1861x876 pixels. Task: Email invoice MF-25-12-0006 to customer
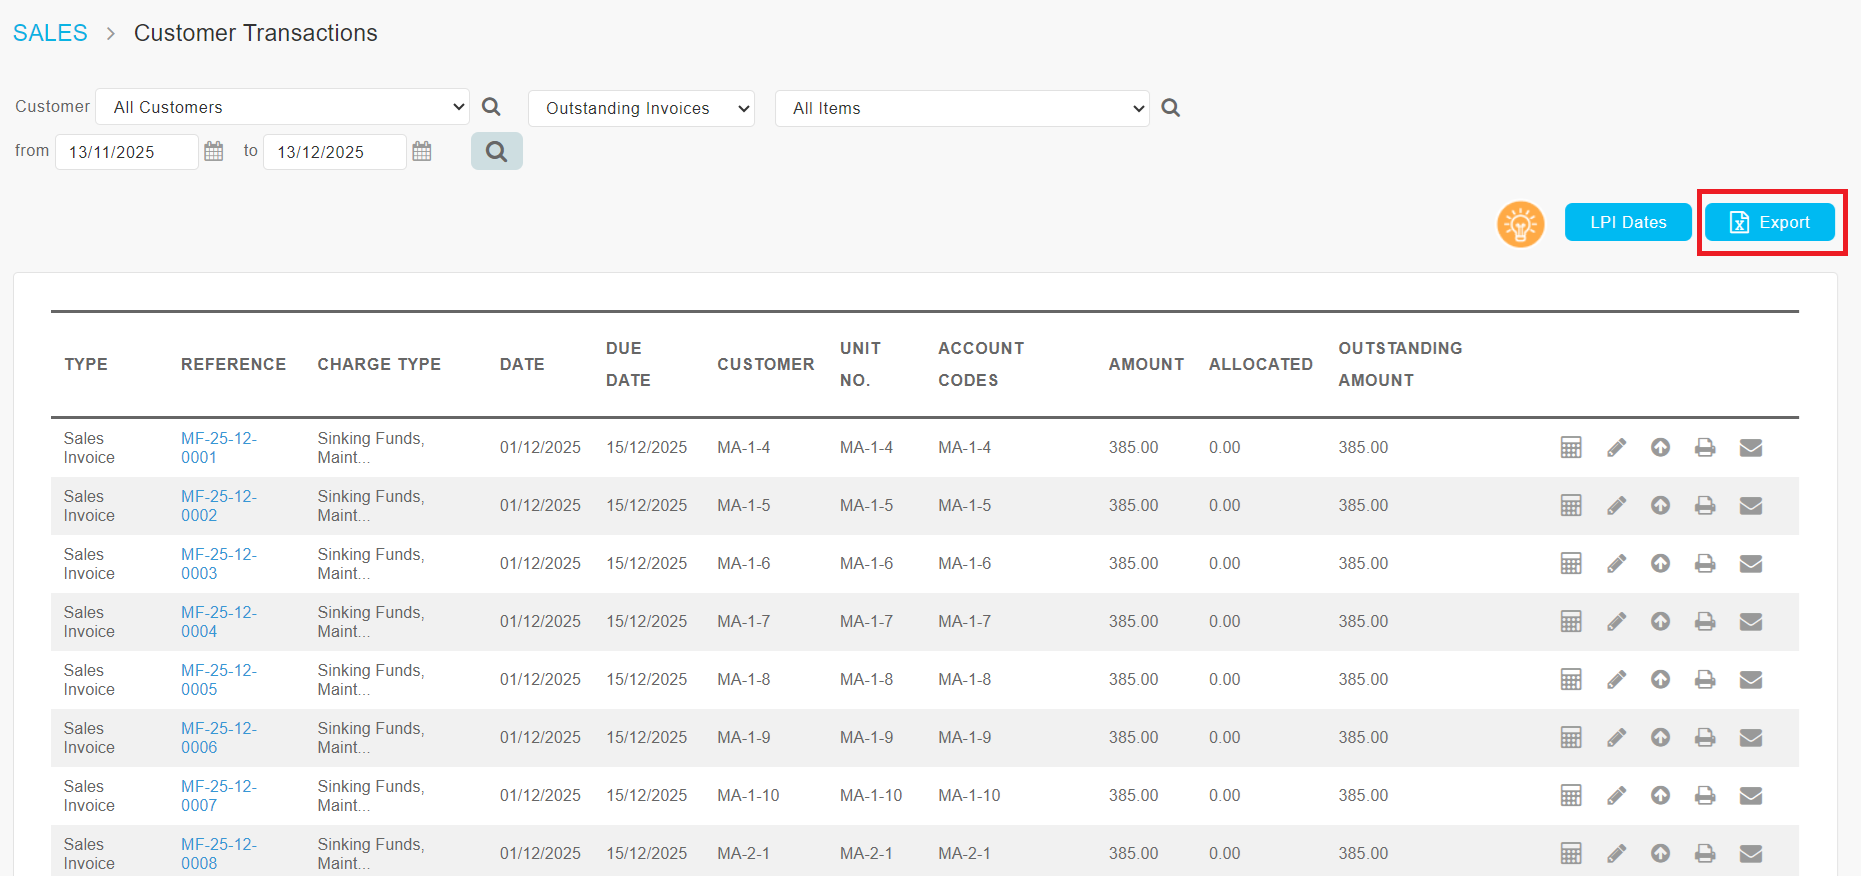[x=1750, y=738]
